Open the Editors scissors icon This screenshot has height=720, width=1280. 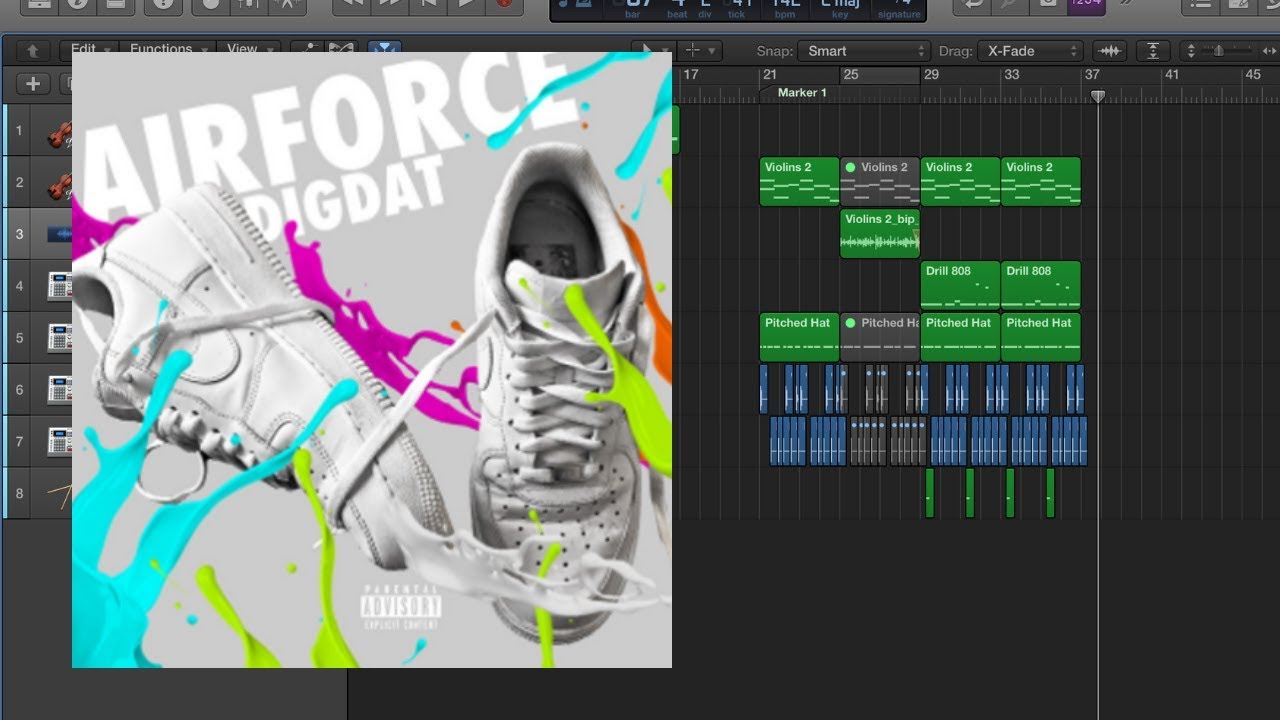[286, 5]
